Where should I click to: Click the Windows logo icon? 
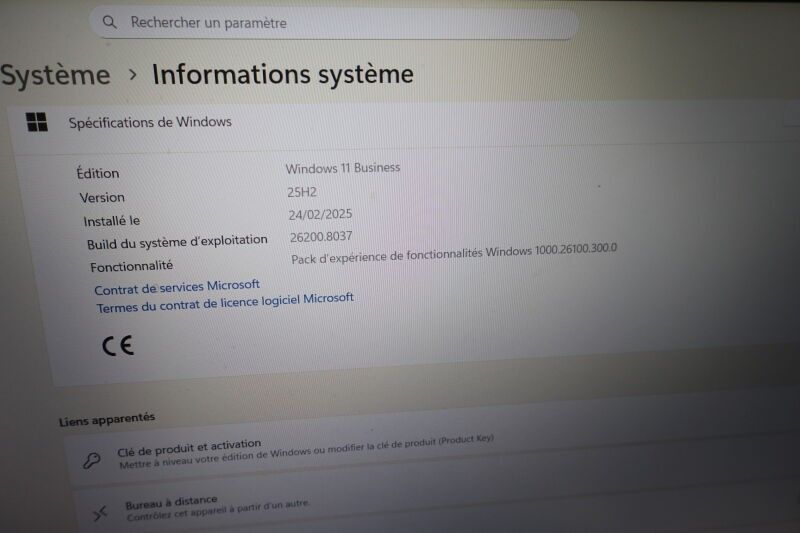pos(37,122)
